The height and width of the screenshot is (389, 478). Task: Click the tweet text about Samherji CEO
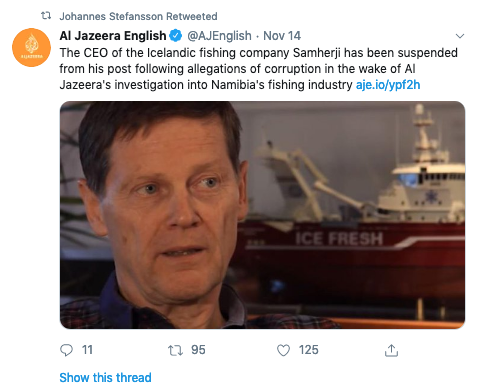coord(259,69)
